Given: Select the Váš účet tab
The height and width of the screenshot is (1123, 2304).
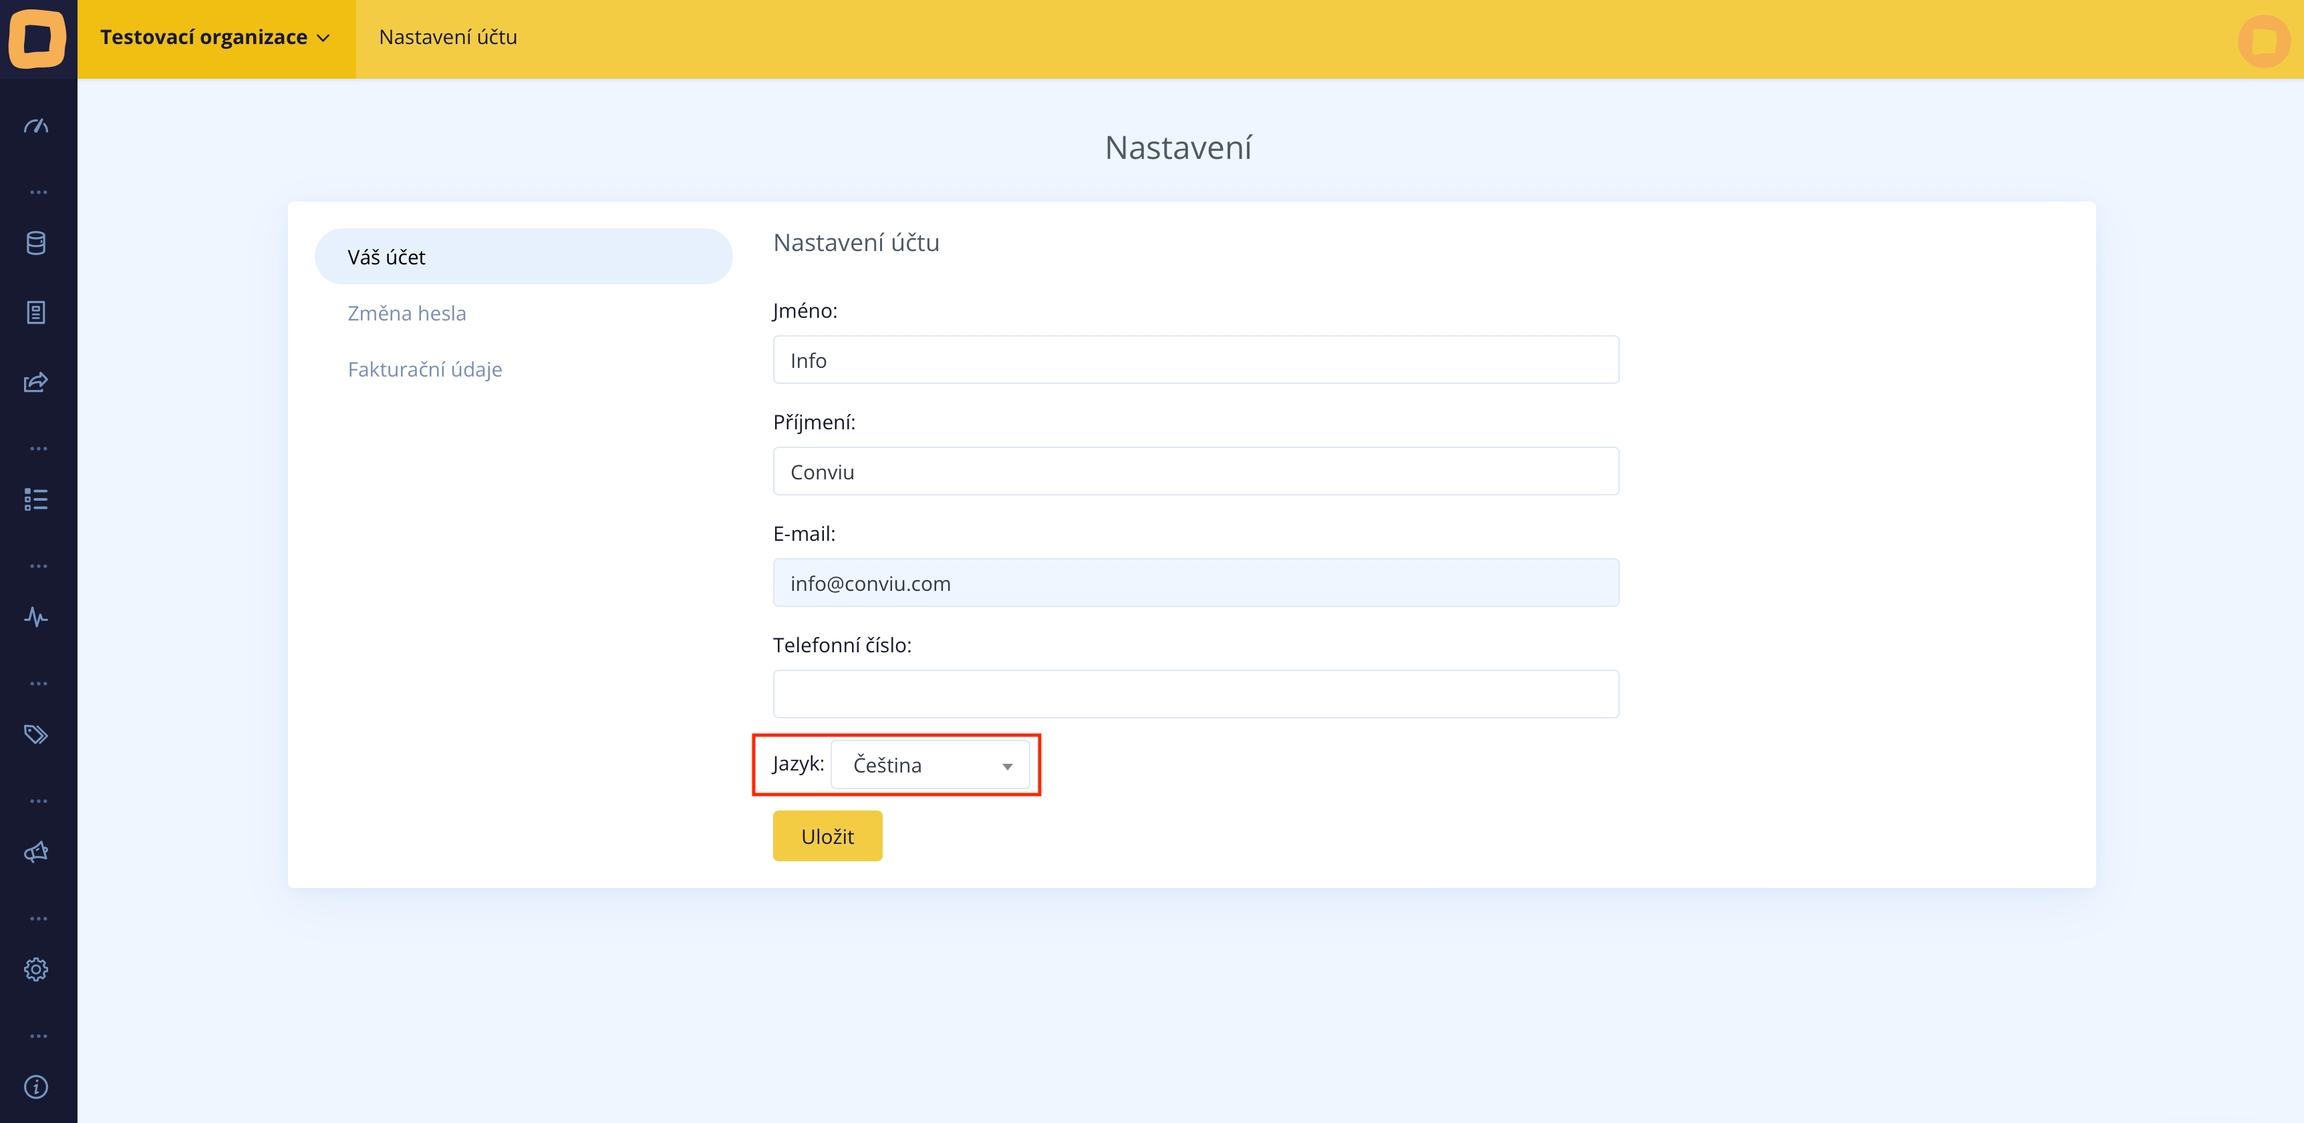Looking at the screenshot, I should coord(523,257).
